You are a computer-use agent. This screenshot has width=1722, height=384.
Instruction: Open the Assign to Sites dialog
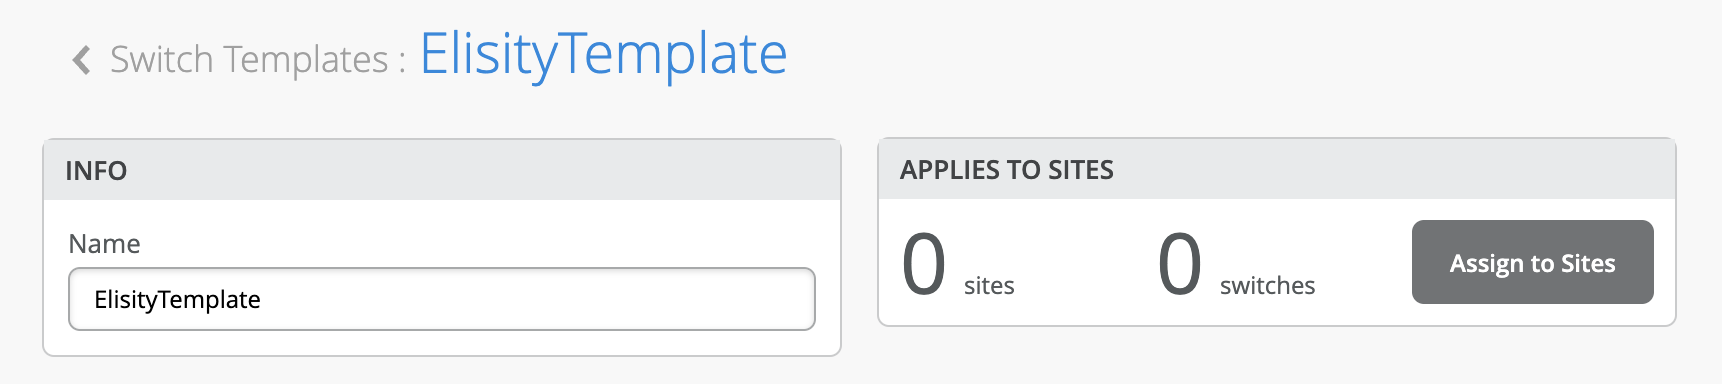(x=1533, y=262)
